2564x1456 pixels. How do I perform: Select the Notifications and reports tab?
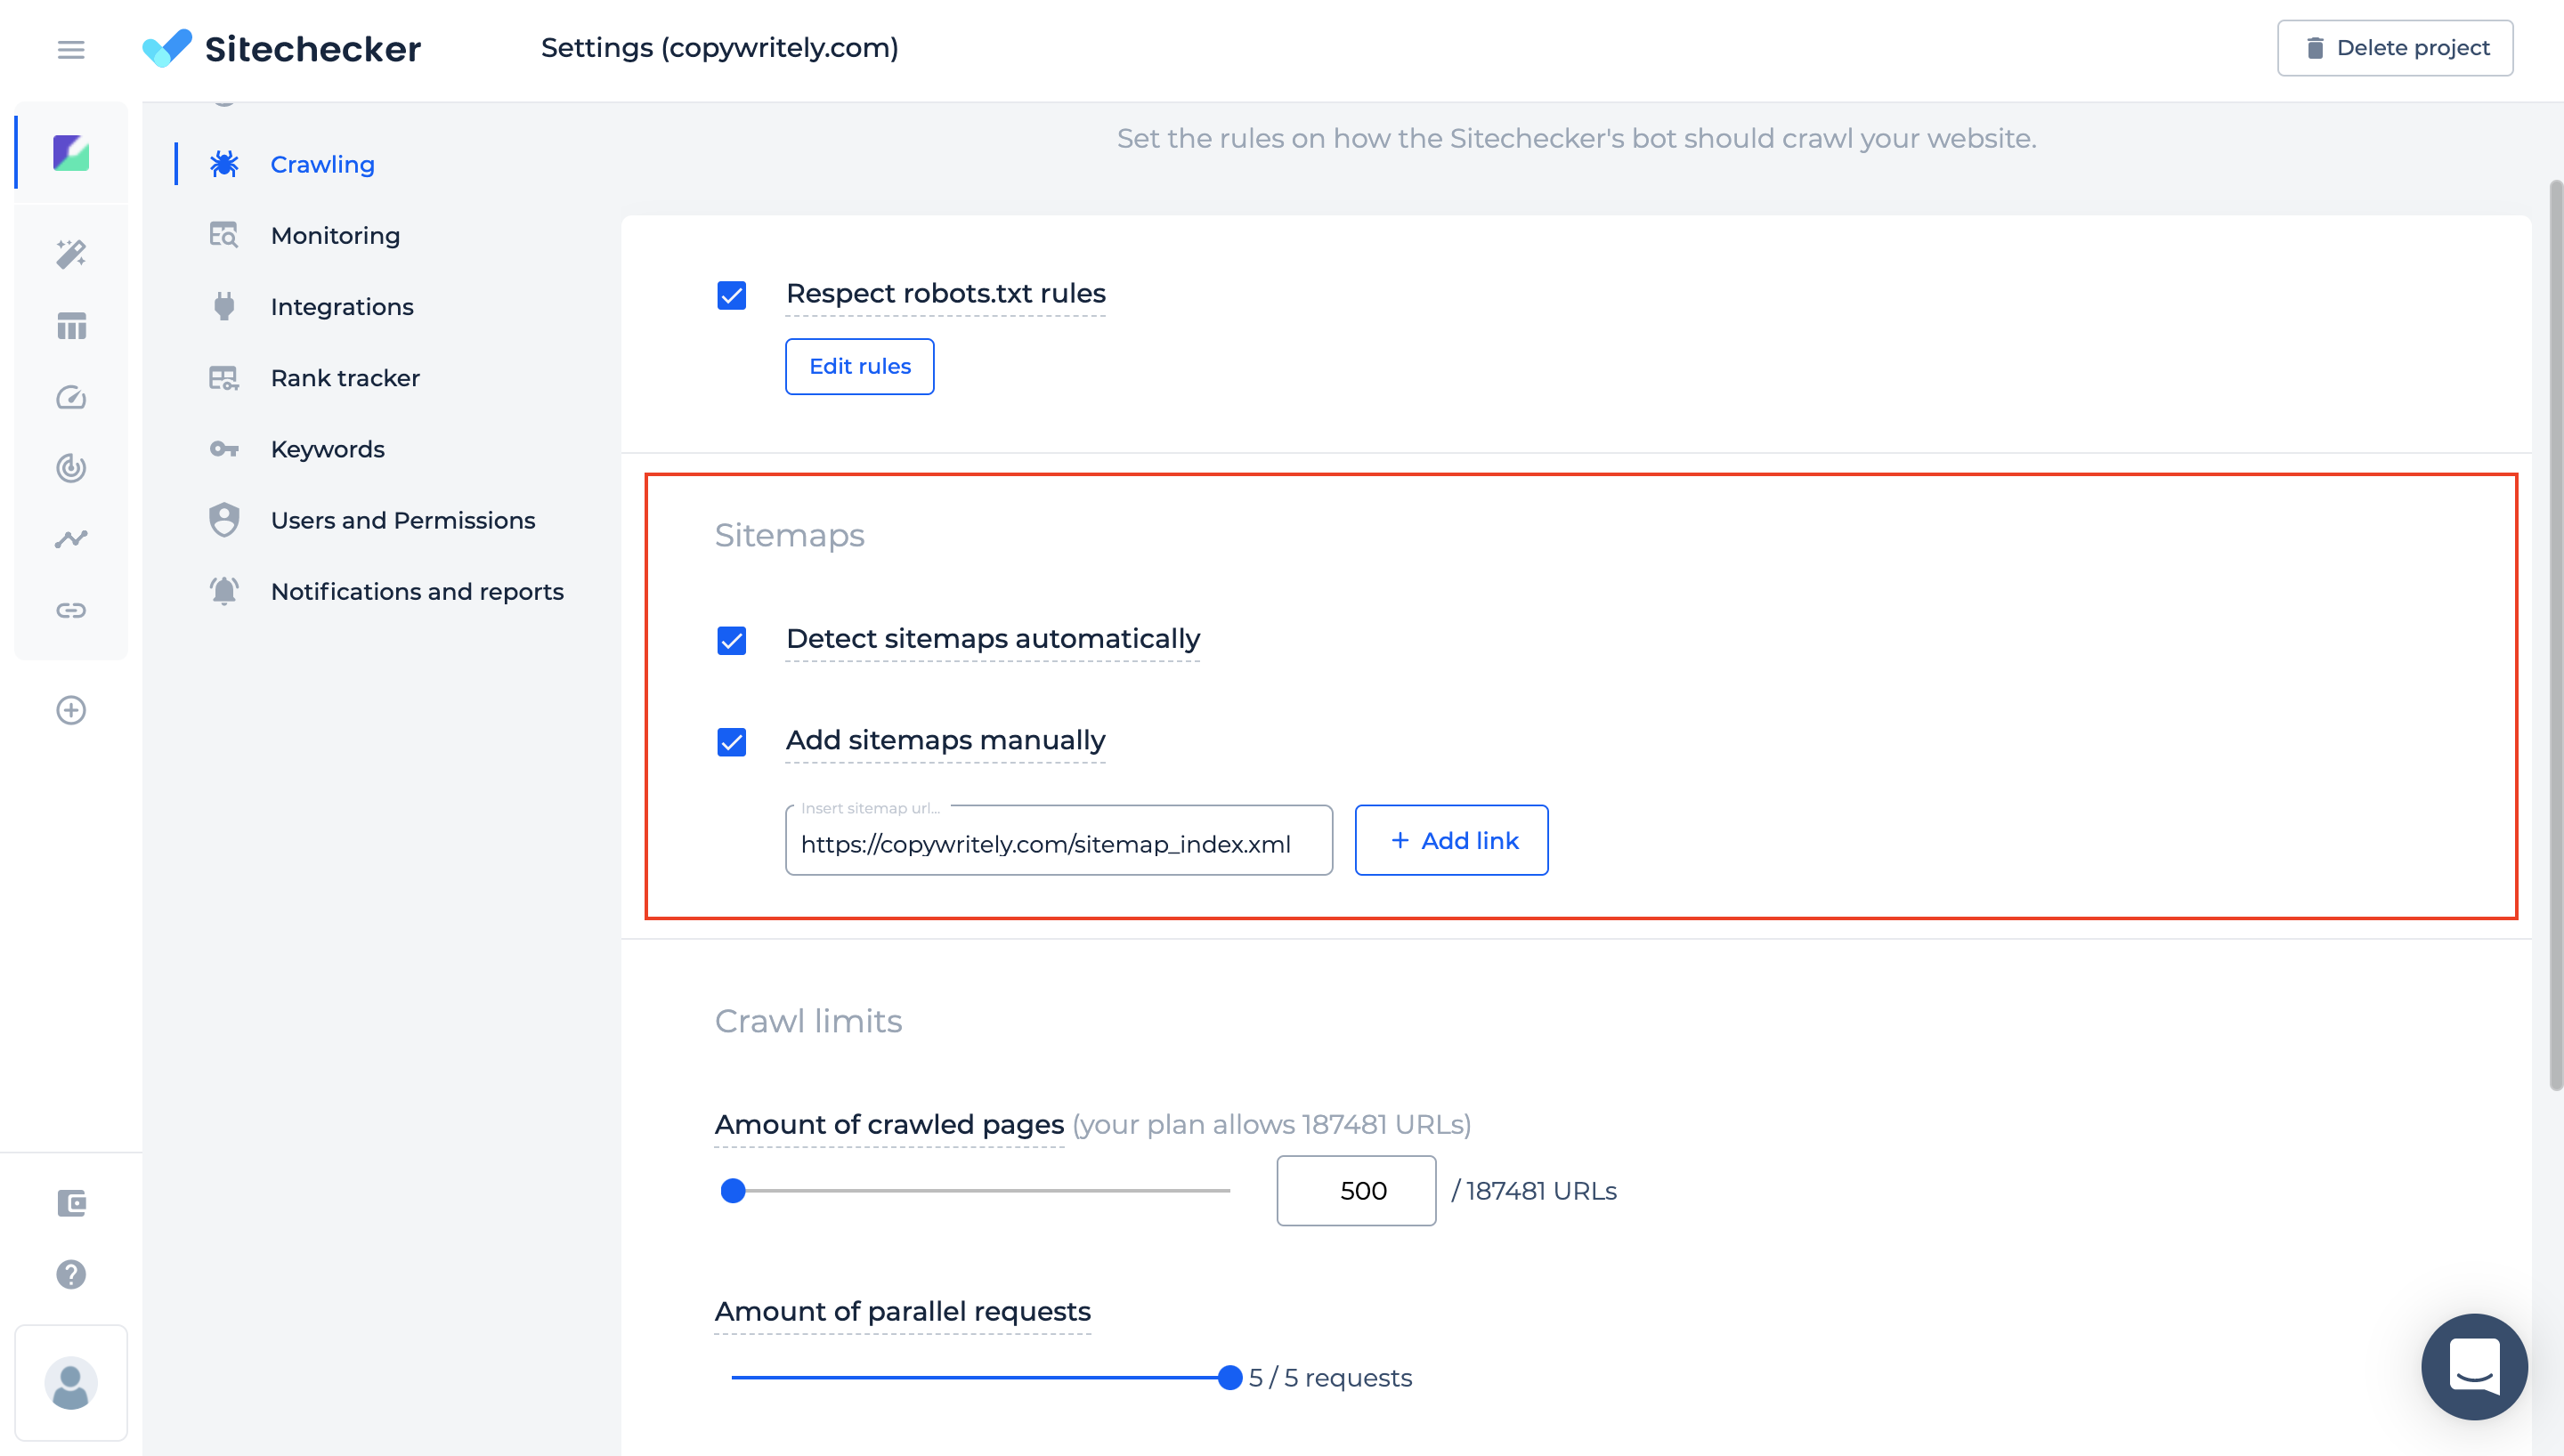416,592
